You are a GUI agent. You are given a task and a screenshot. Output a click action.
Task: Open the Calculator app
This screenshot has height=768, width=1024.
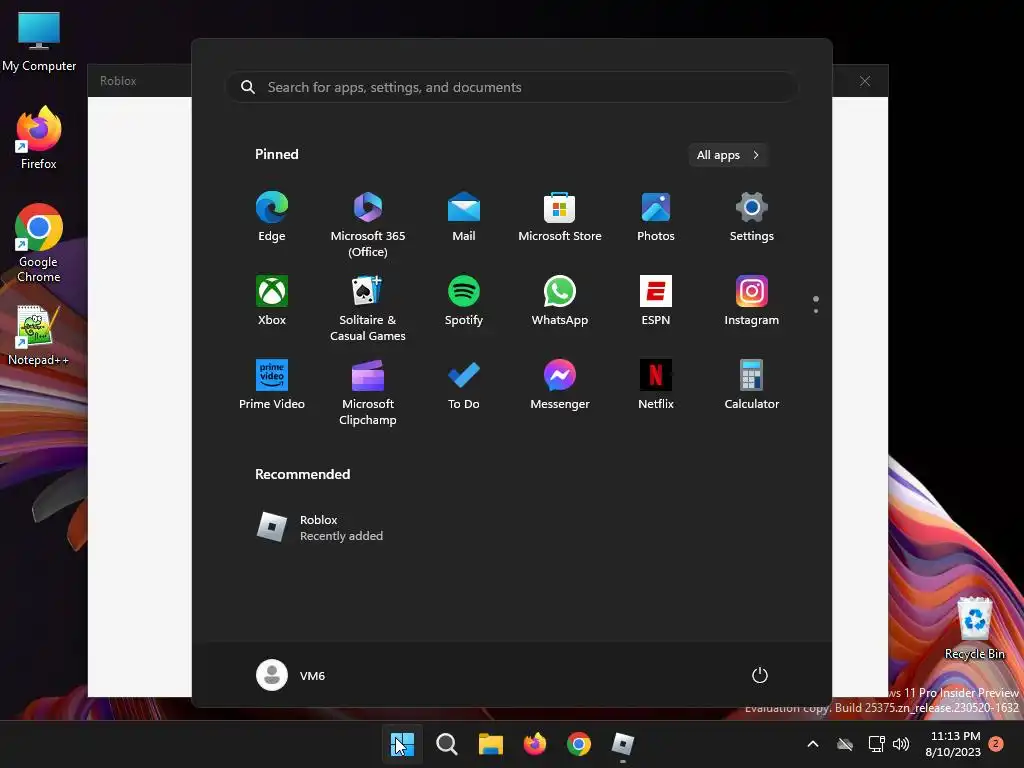[752, 384]
